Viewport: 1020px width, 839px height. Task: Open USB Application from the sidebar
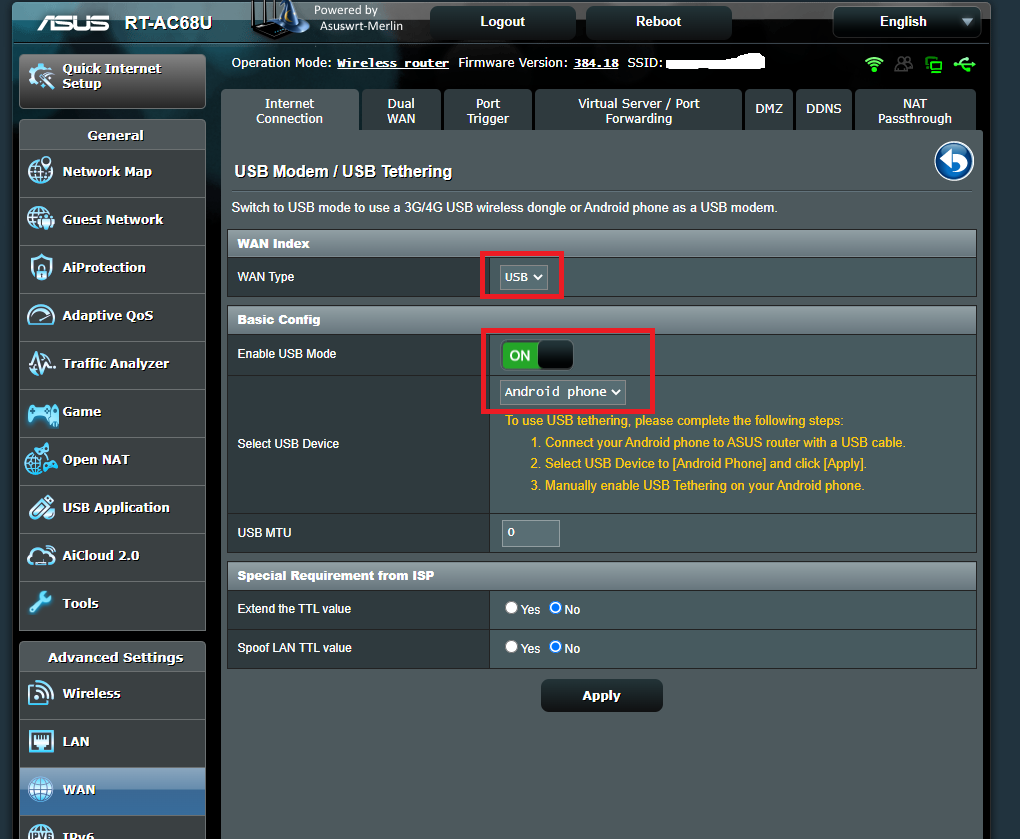point(113,508)
